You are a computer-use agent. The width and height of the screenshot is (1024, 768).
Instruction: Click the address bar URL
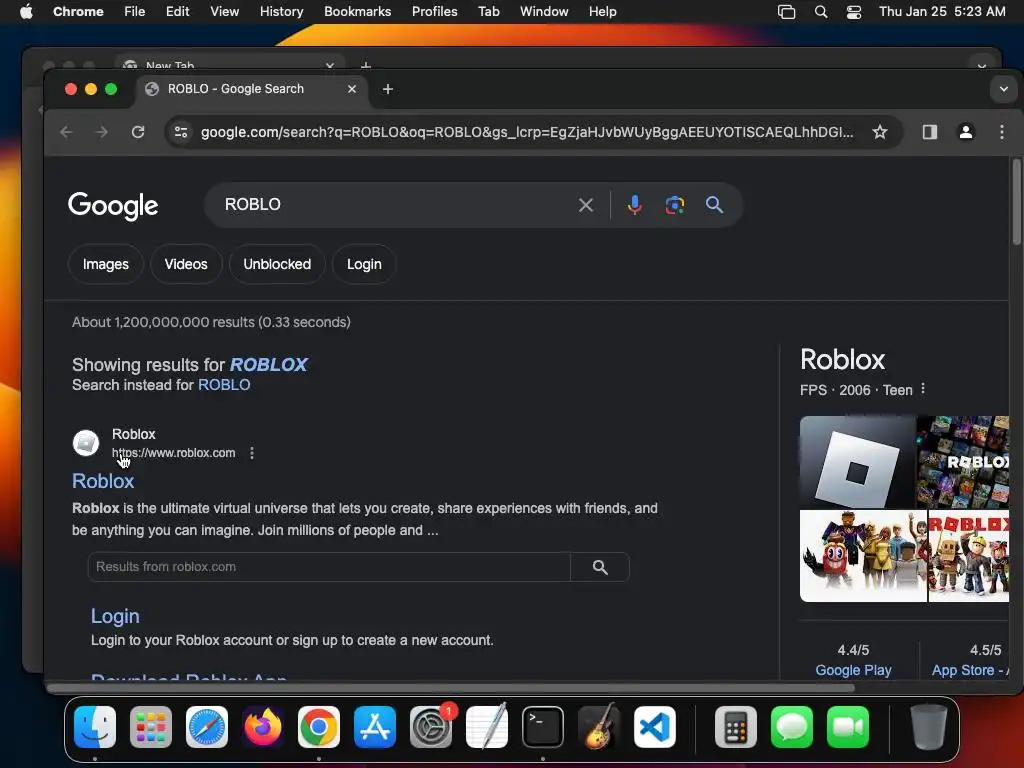coord(526,132)
